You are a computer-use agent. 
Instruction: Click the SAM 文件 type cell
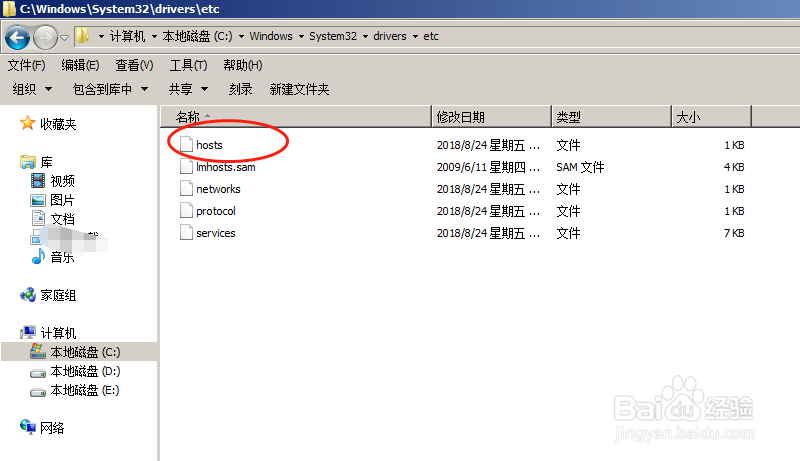580,167
